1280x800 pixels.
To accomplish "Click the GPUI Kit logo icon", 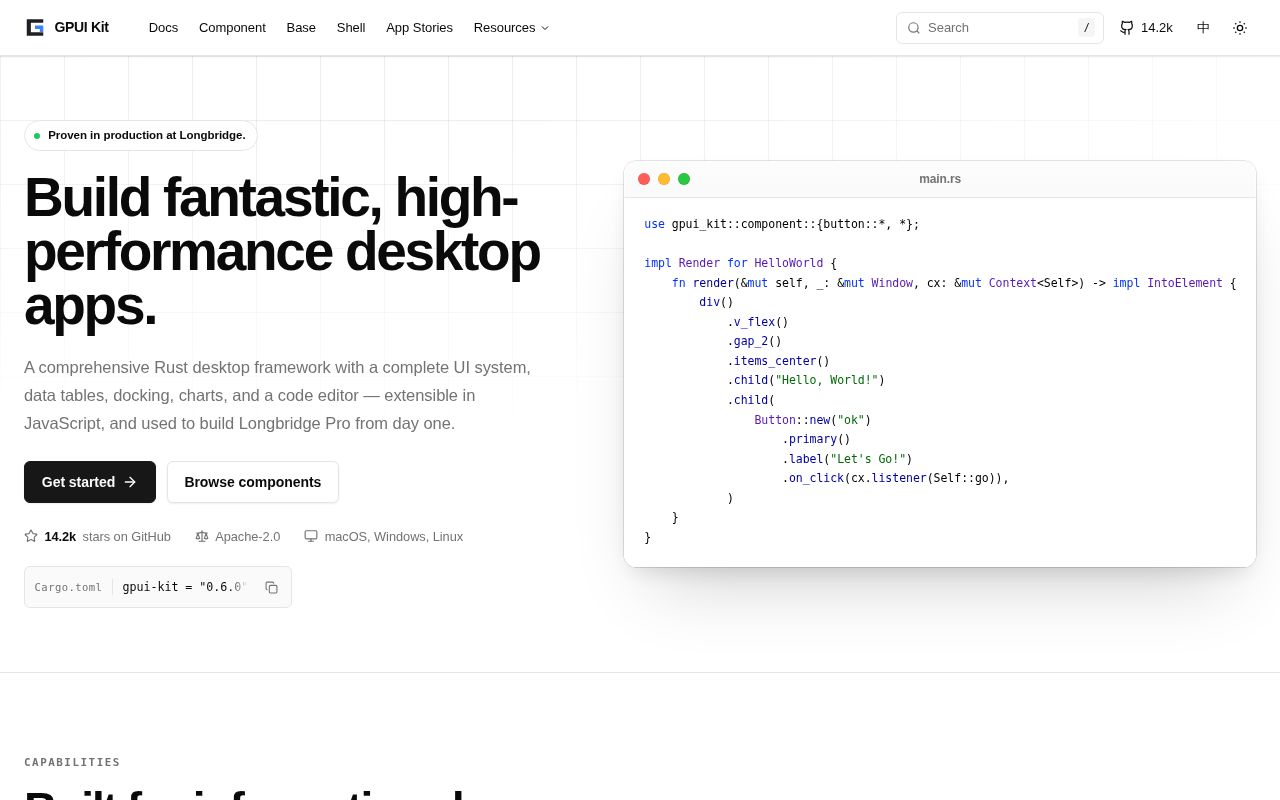I will (x=35, y=27).
